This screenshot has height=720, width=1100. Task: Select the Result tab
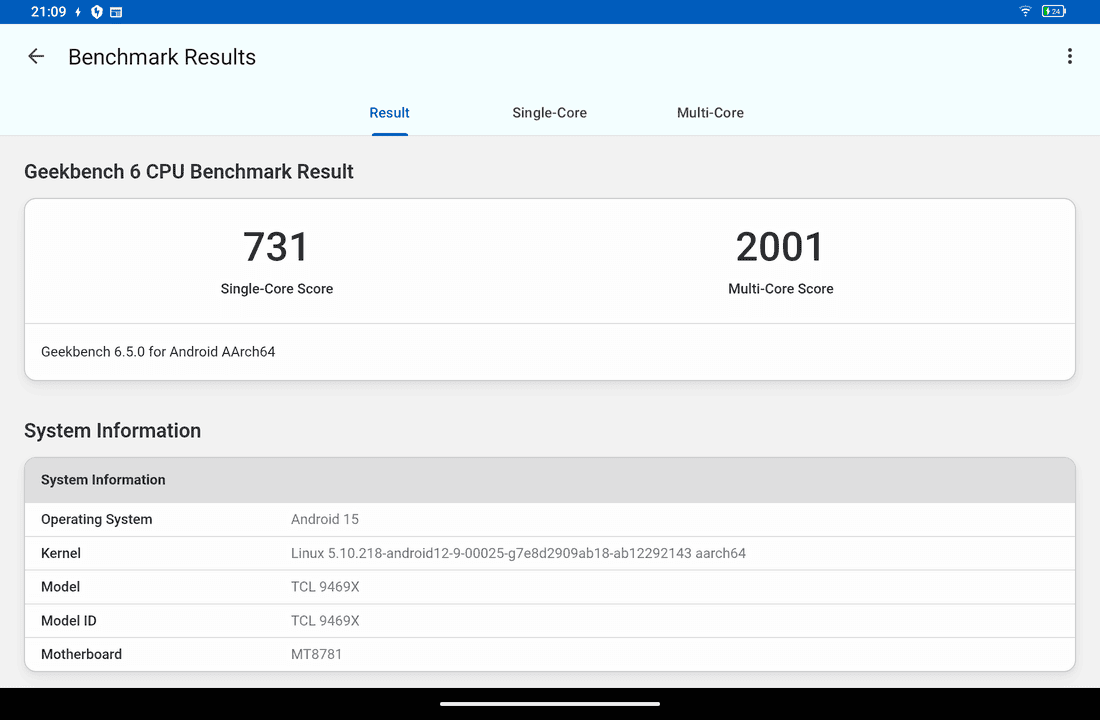[389, 113]
